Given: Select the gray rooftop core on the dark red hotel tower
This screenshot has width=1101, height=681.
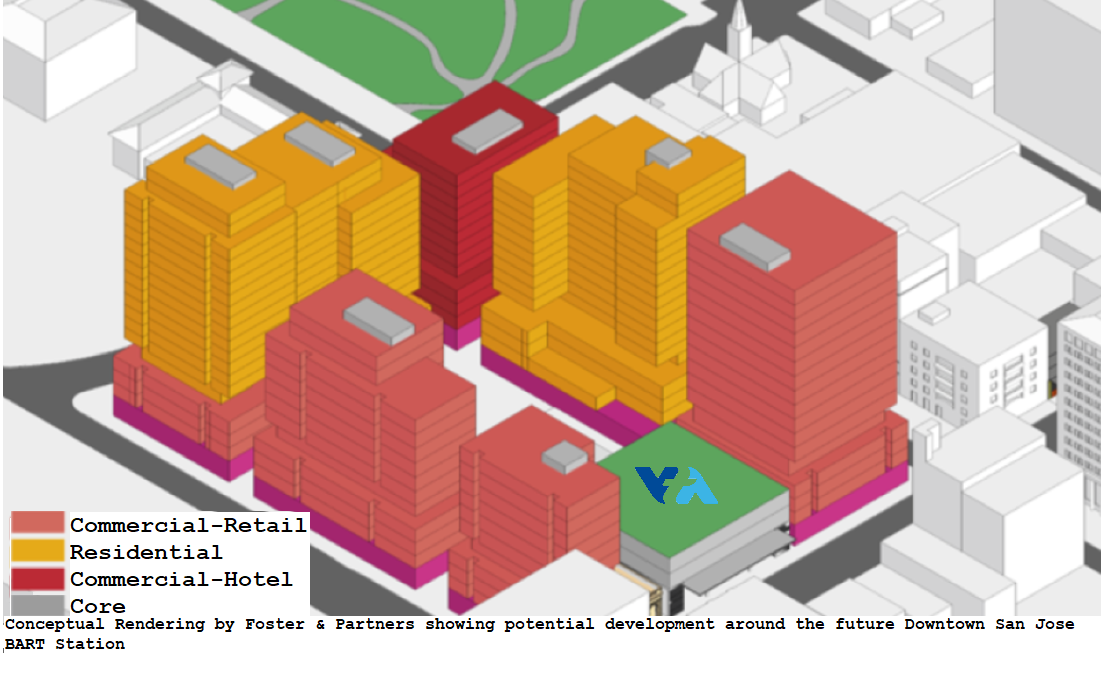Looking at the screenshot, I should pyautogui.click(x=487, y=131).
